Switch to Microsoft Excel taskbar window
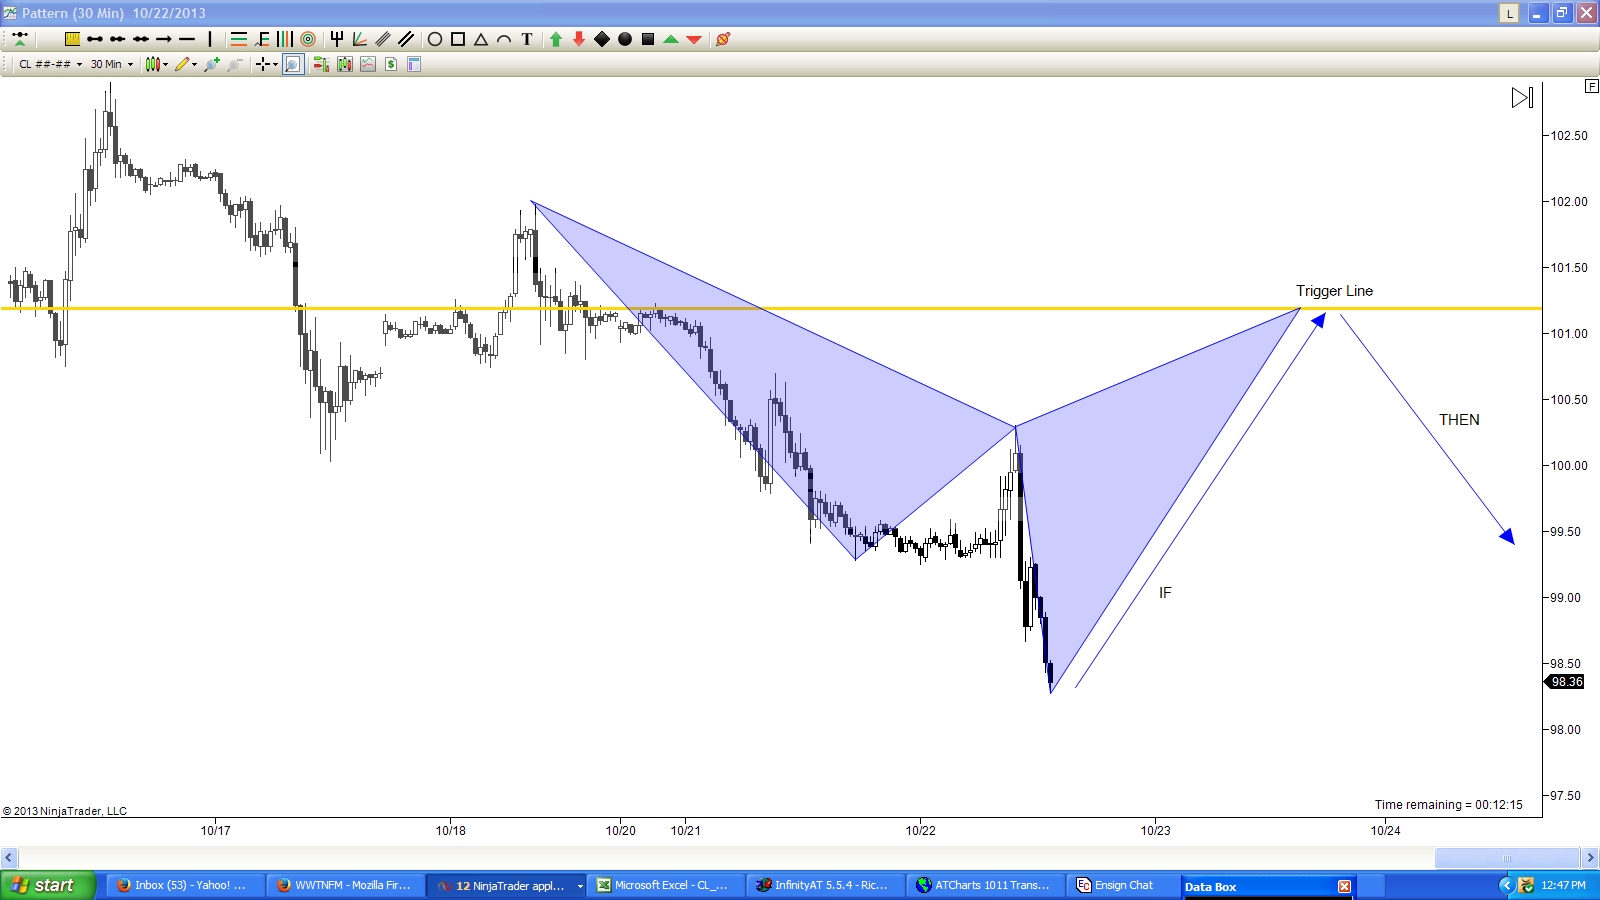 [666, 885]
